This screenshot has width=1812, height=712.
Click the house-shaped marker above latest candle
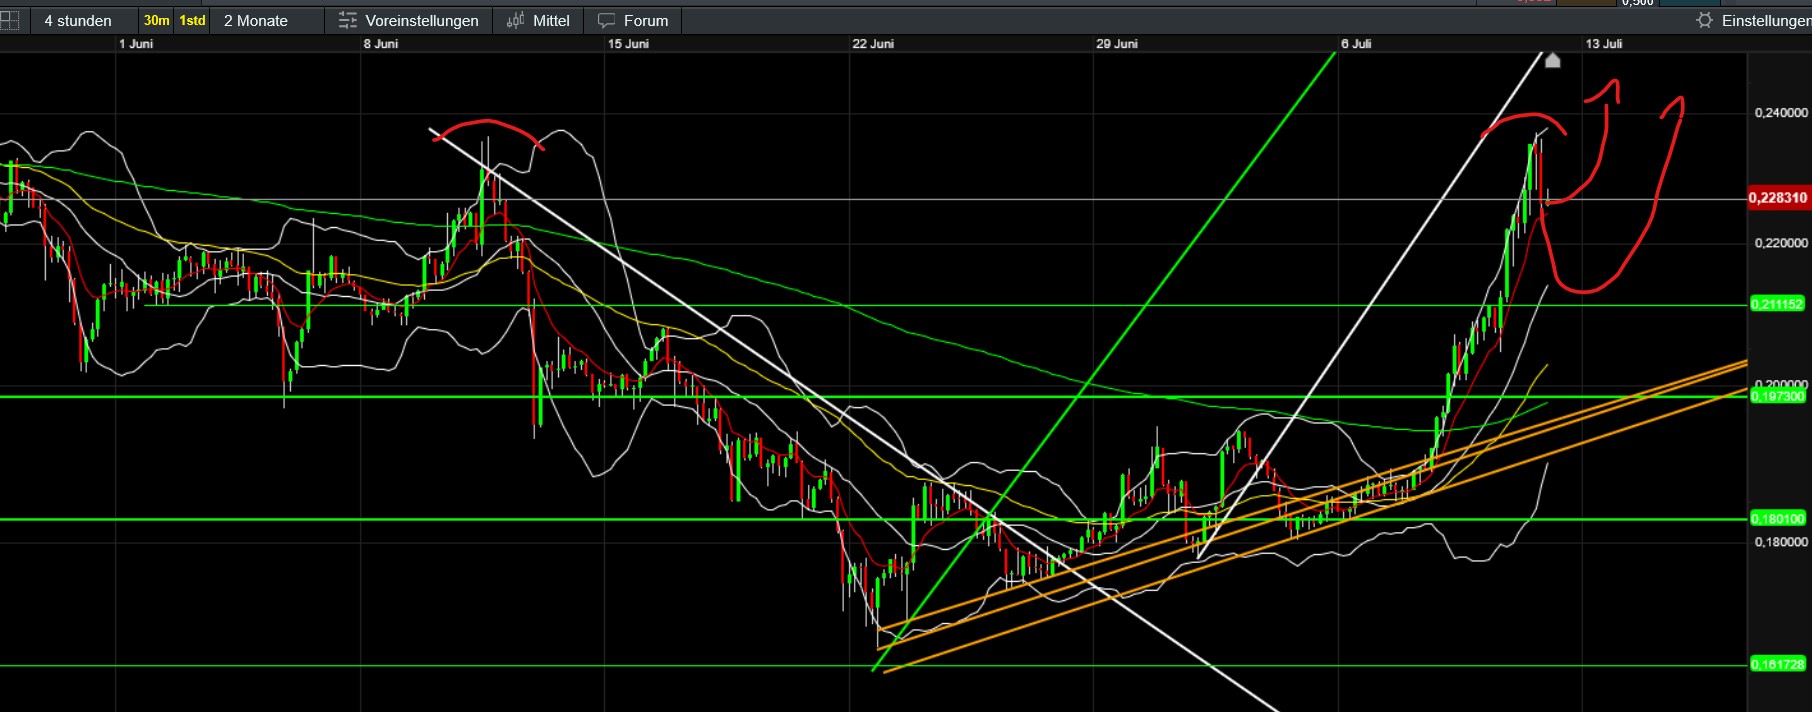[x=1552, y=61]
